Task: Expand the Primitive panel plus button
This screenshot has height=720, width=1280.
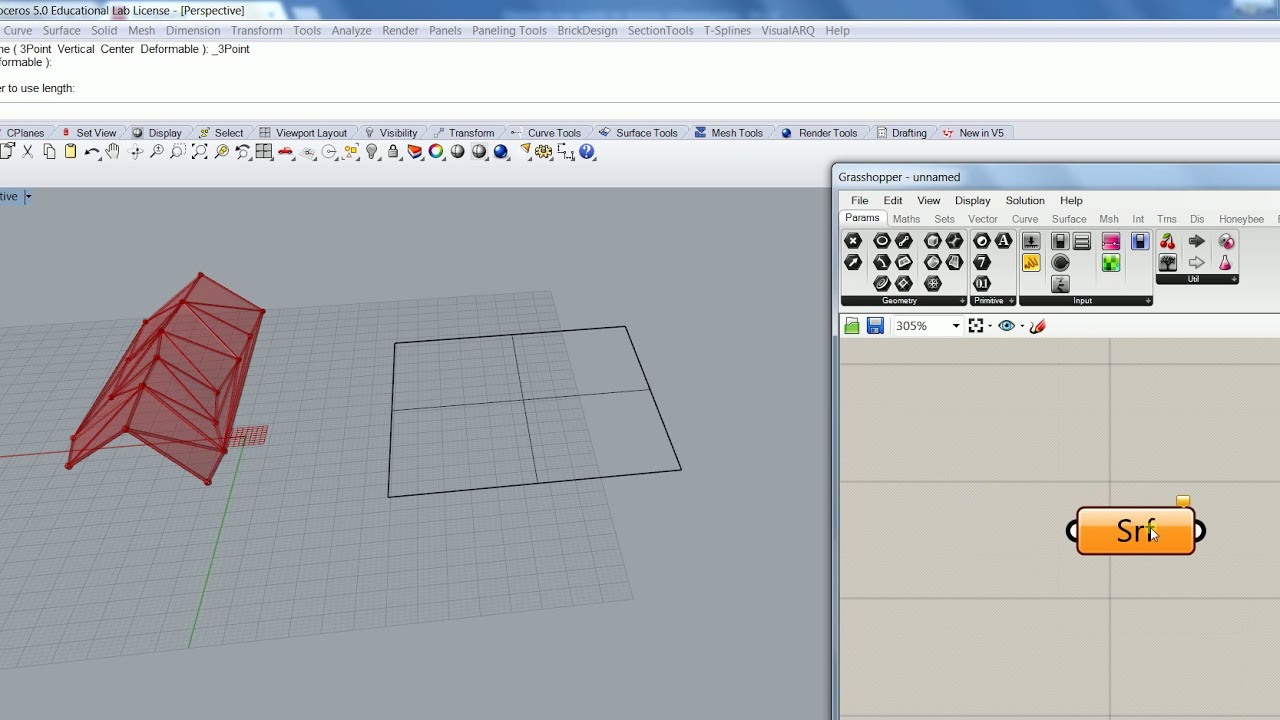Action: coord(1011,301)
